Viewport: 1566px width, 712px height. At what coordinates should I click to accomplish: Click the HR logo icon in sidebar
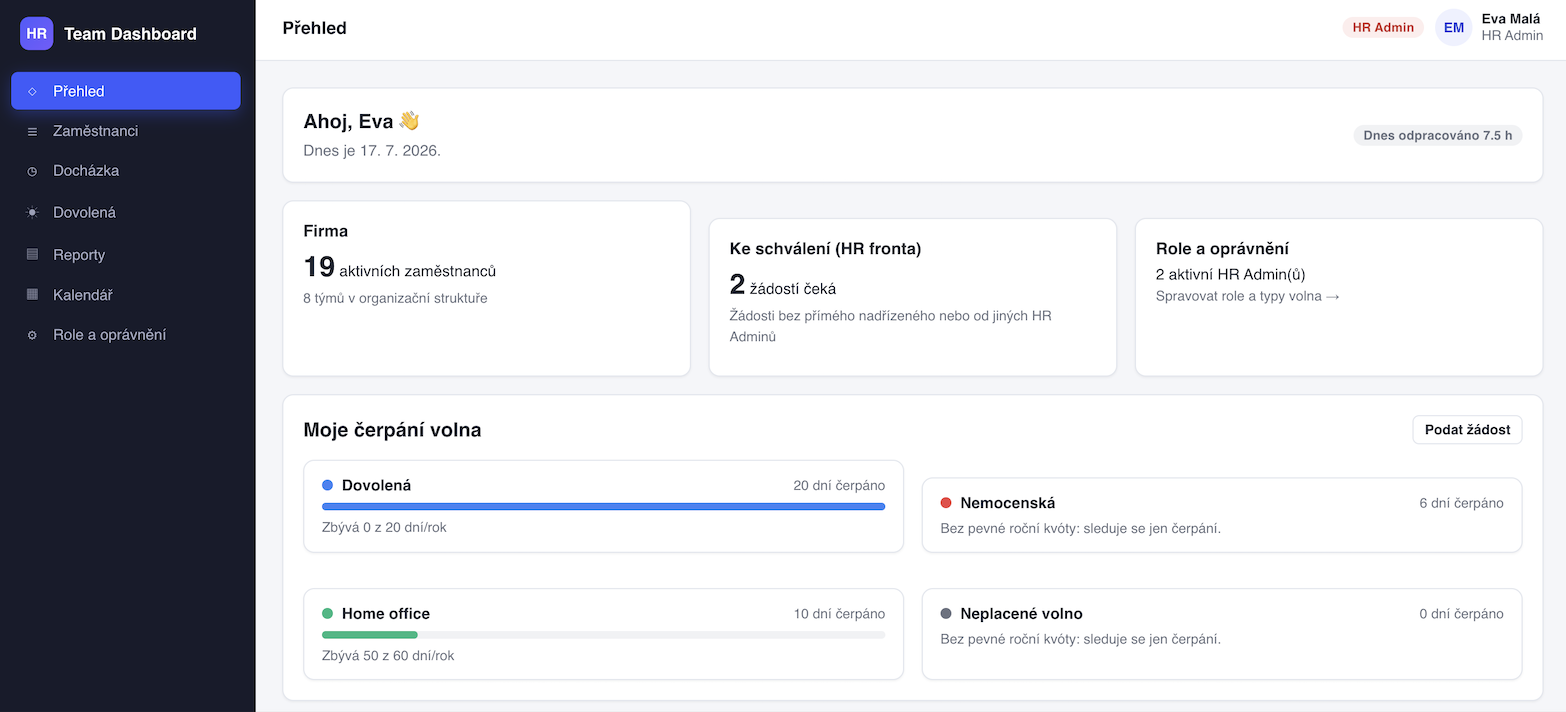pos(37,33)
